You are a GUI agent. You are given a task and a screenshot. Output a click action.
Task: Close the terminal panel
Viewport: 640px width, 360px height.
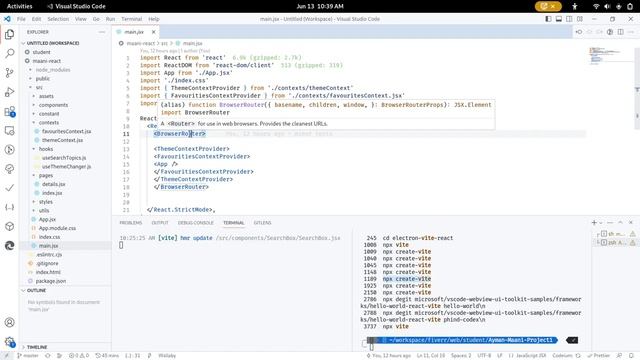pos(631,222)
